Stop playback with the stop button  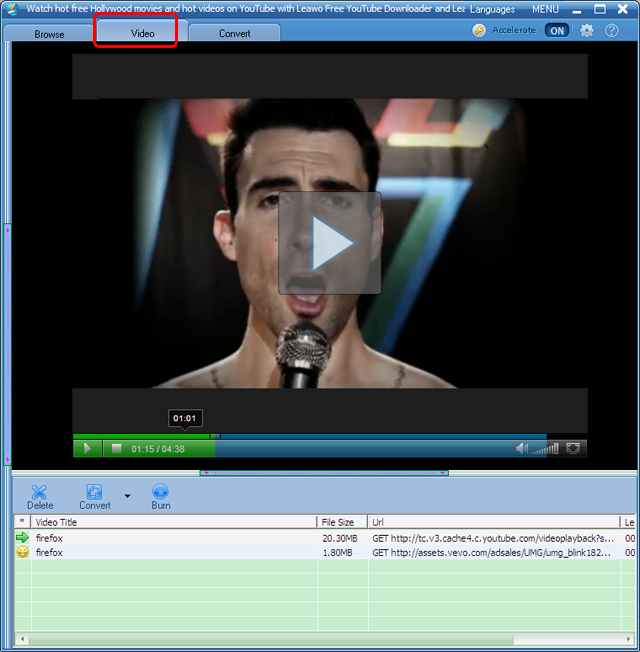[116, 449]
